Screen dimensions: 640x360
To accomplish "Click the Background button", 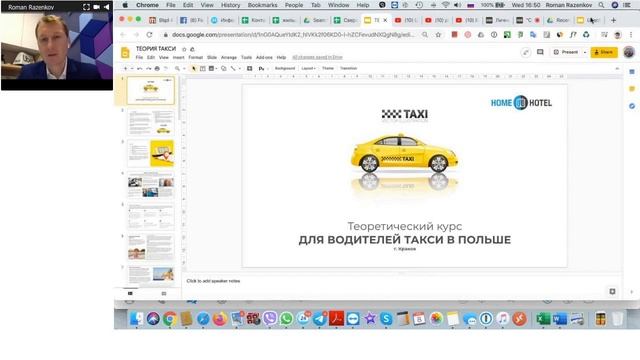I will (x=284, y=69).
